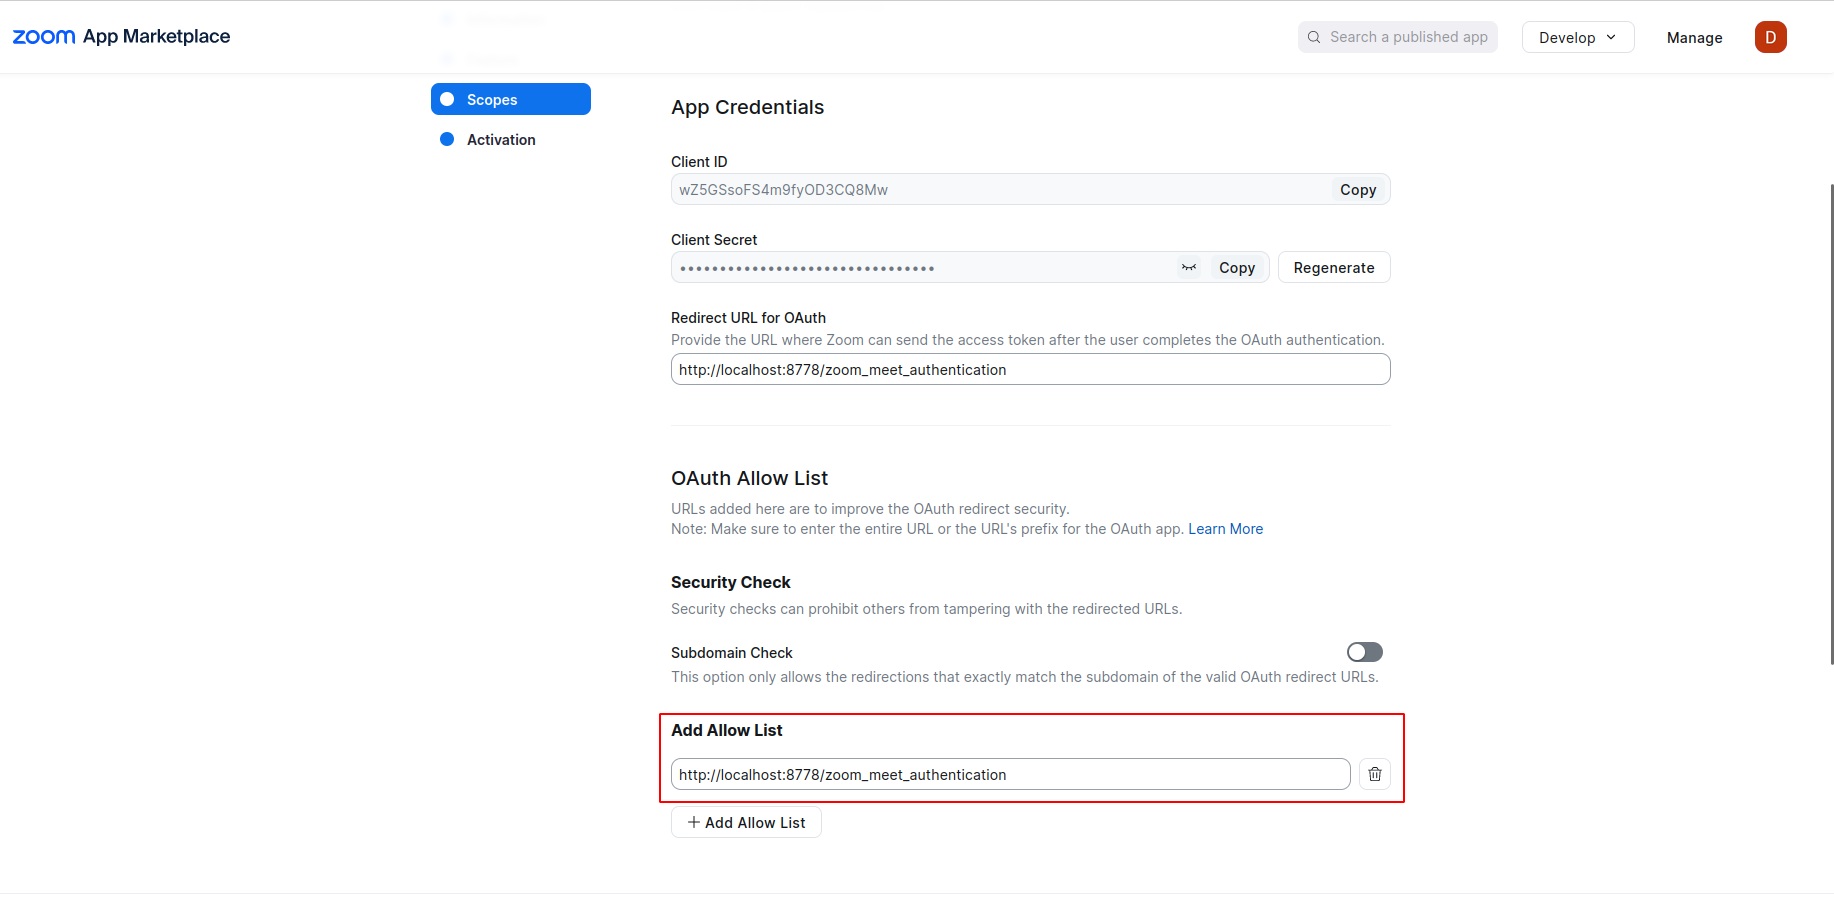Focus the Search a published app box
Screen dimensions: 1834x901
click(x=1408, y=37)
